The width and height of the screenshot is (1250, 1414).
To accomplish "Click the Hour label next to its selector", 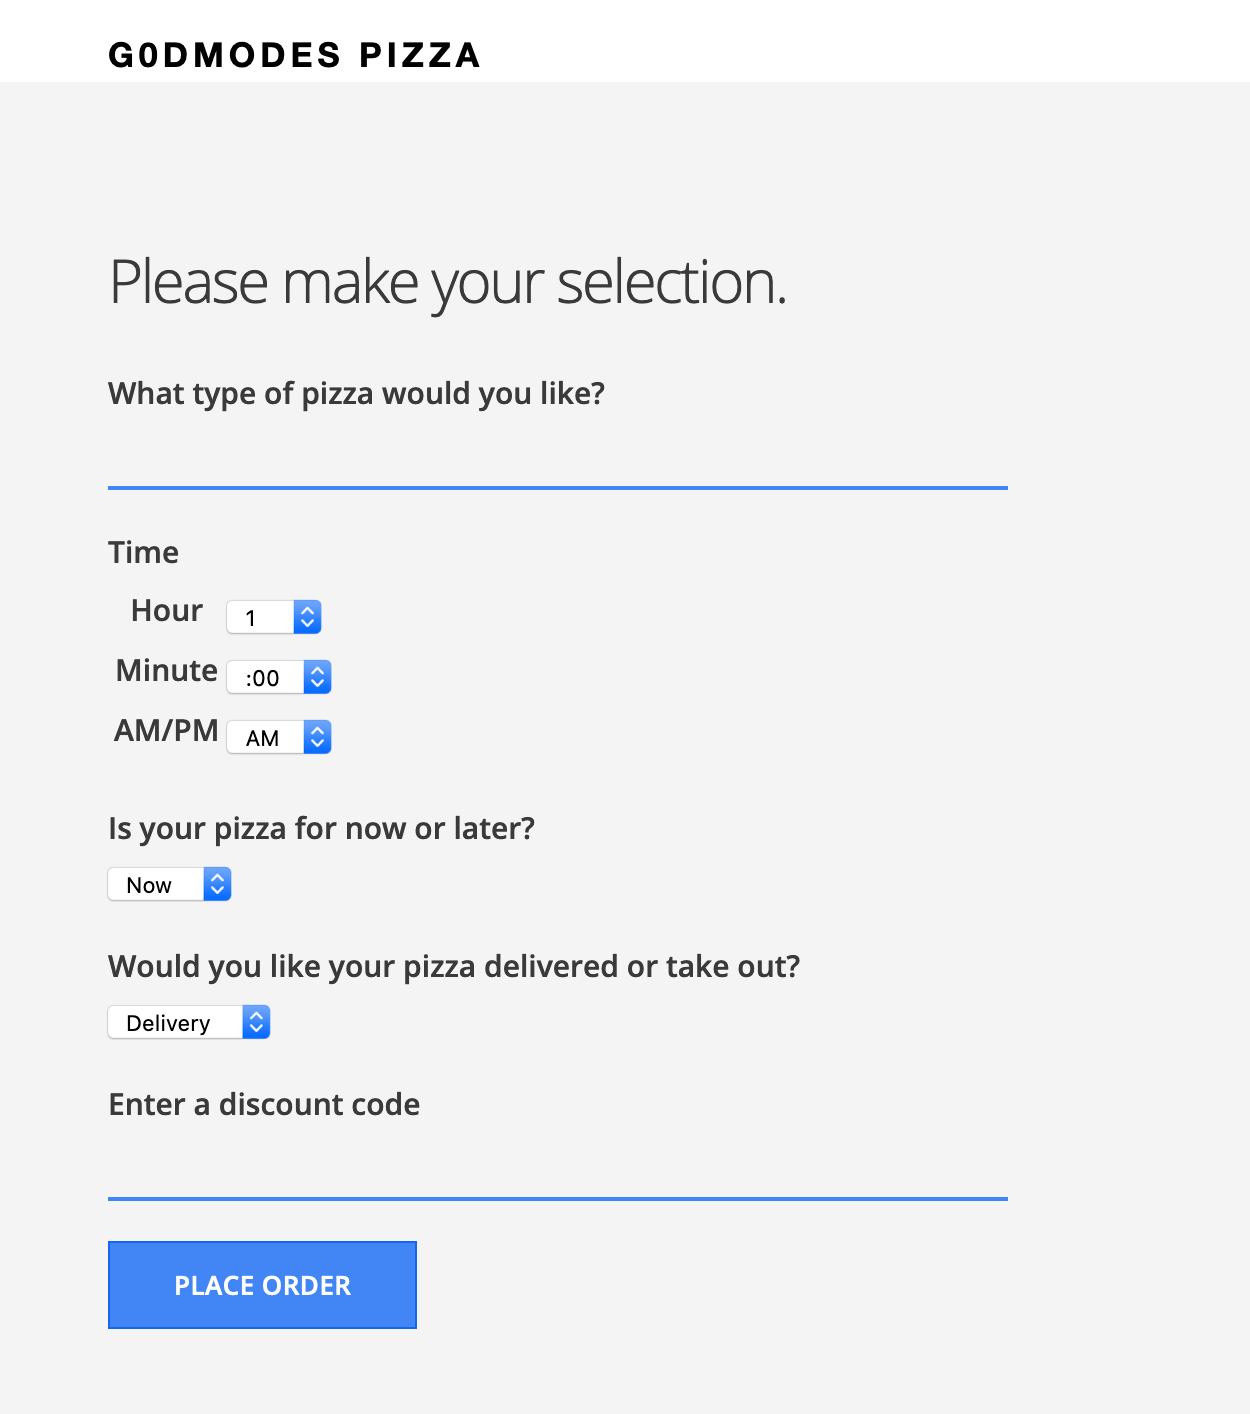I will click(x=166, y=610).
